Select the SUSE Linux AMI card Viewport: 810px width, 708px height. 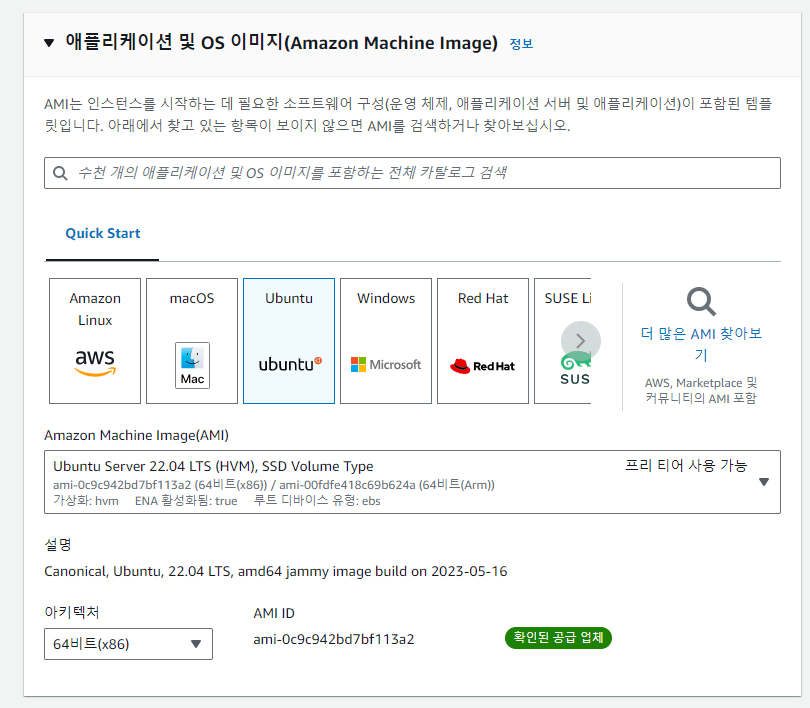tap(563, 341)
